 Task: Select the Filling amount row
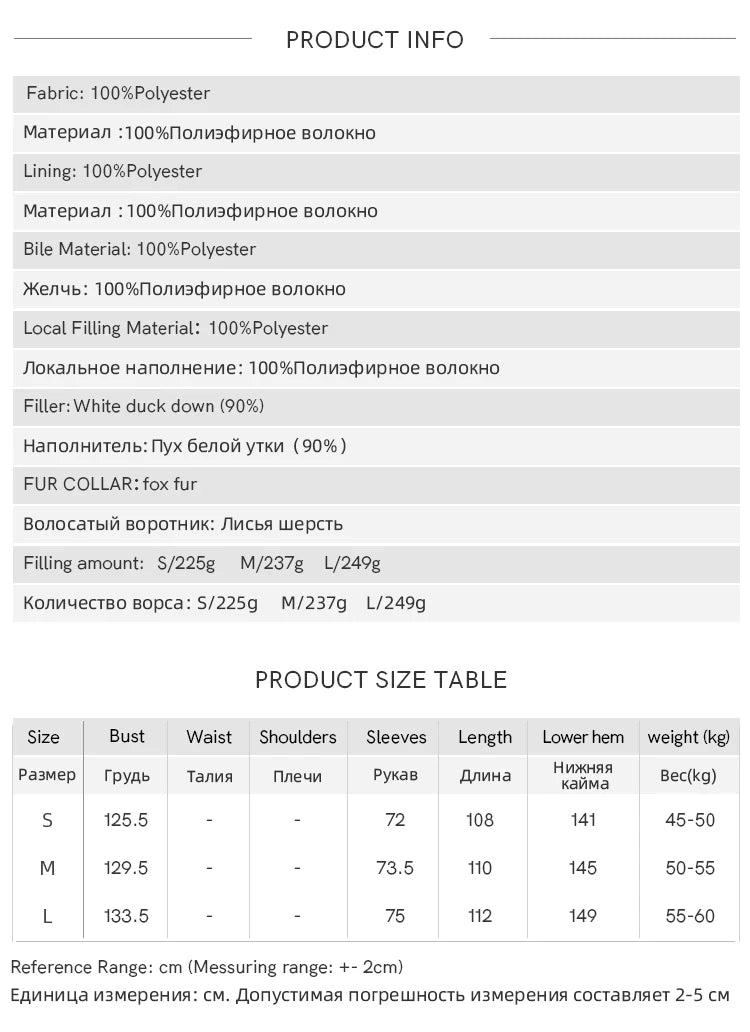click(x=376, y=563)
